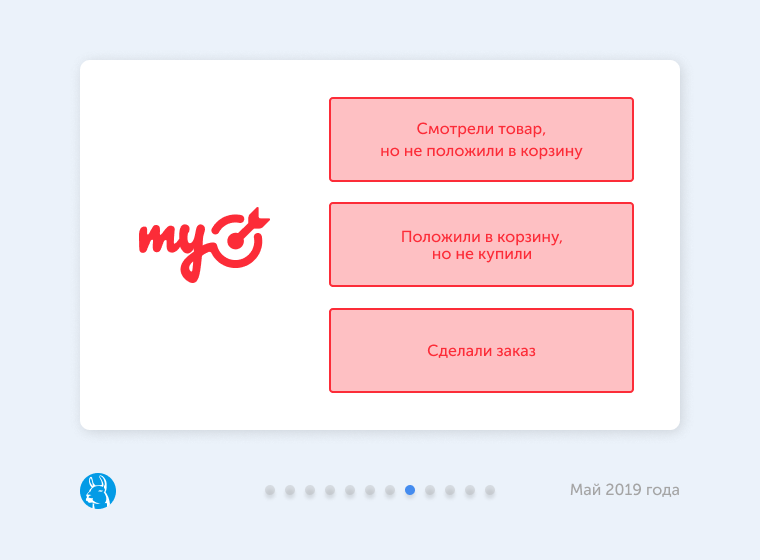Go to the last pagination dot
Screen dimensions: 760x560
point(490,490)
